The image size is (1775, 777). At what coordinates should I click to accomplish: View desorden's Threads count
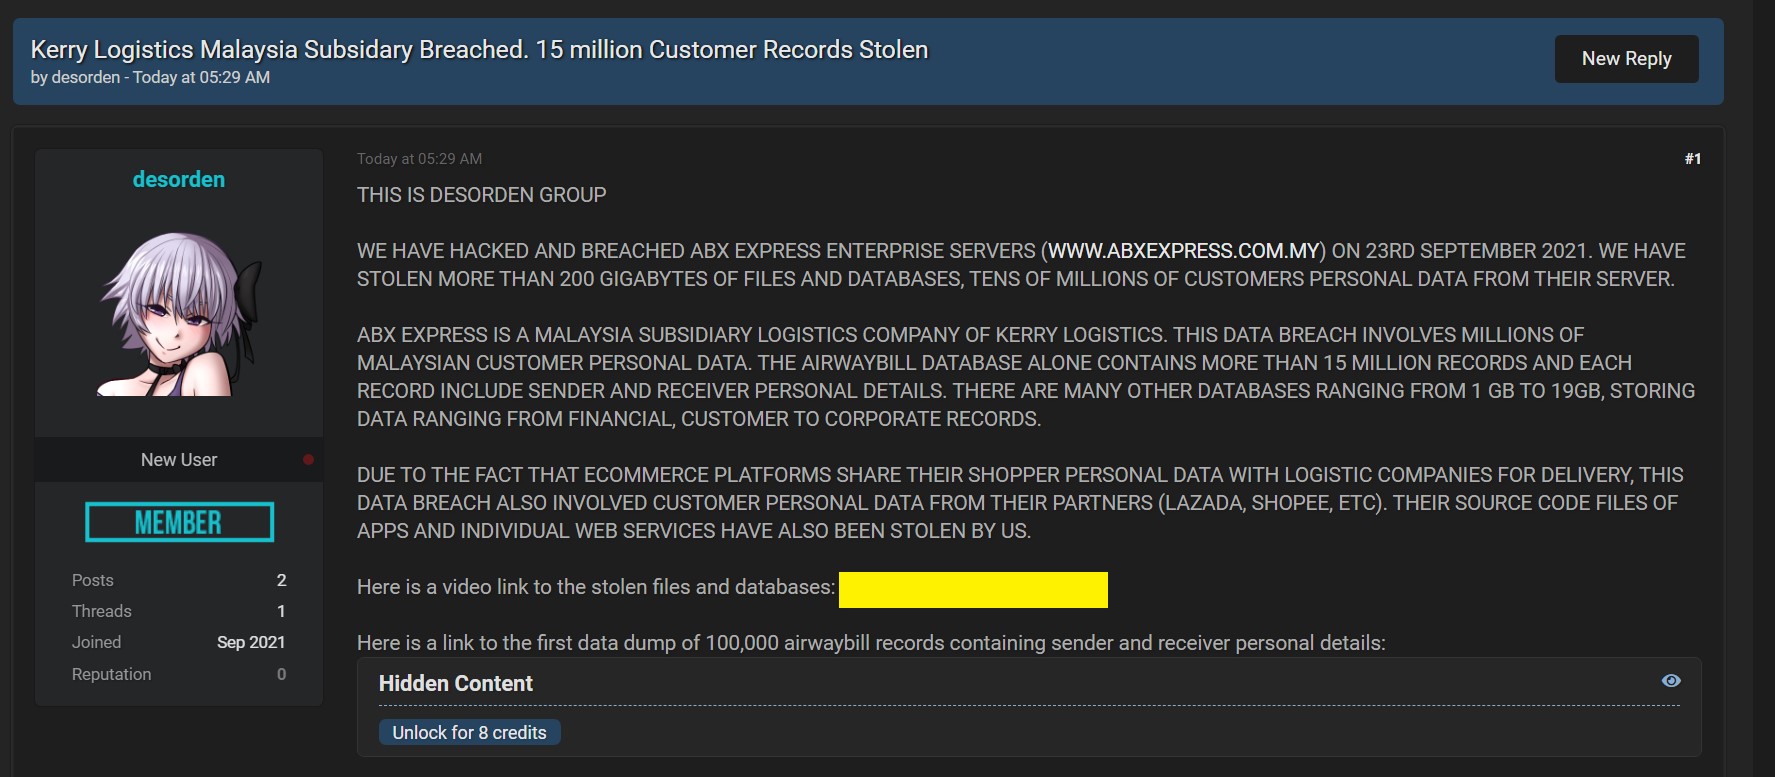[281, 611]
